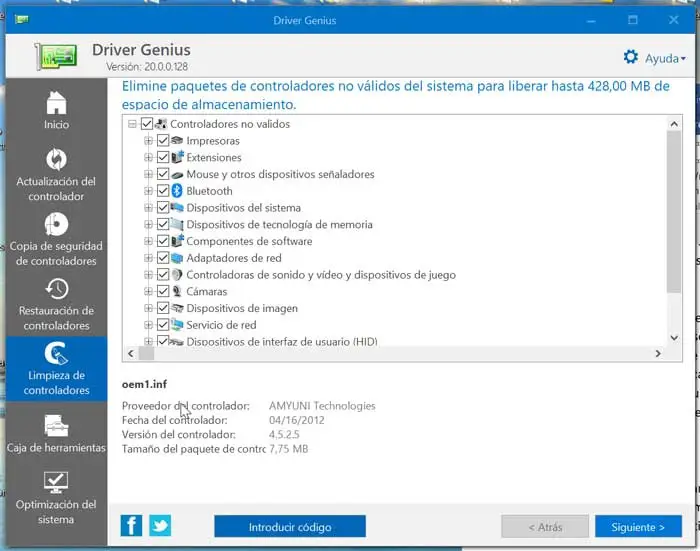Click the Impresoras printer icon
This screenshot has width=700, height=551.
point(177,141)
